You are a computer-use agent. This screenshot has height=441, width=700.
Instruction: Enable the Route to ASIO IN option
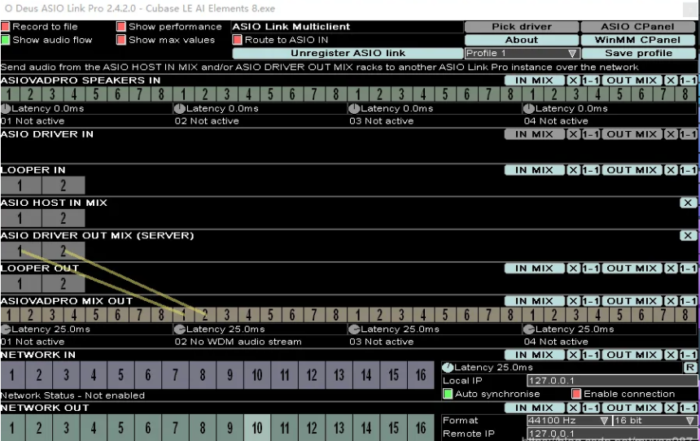click(238, 40)
